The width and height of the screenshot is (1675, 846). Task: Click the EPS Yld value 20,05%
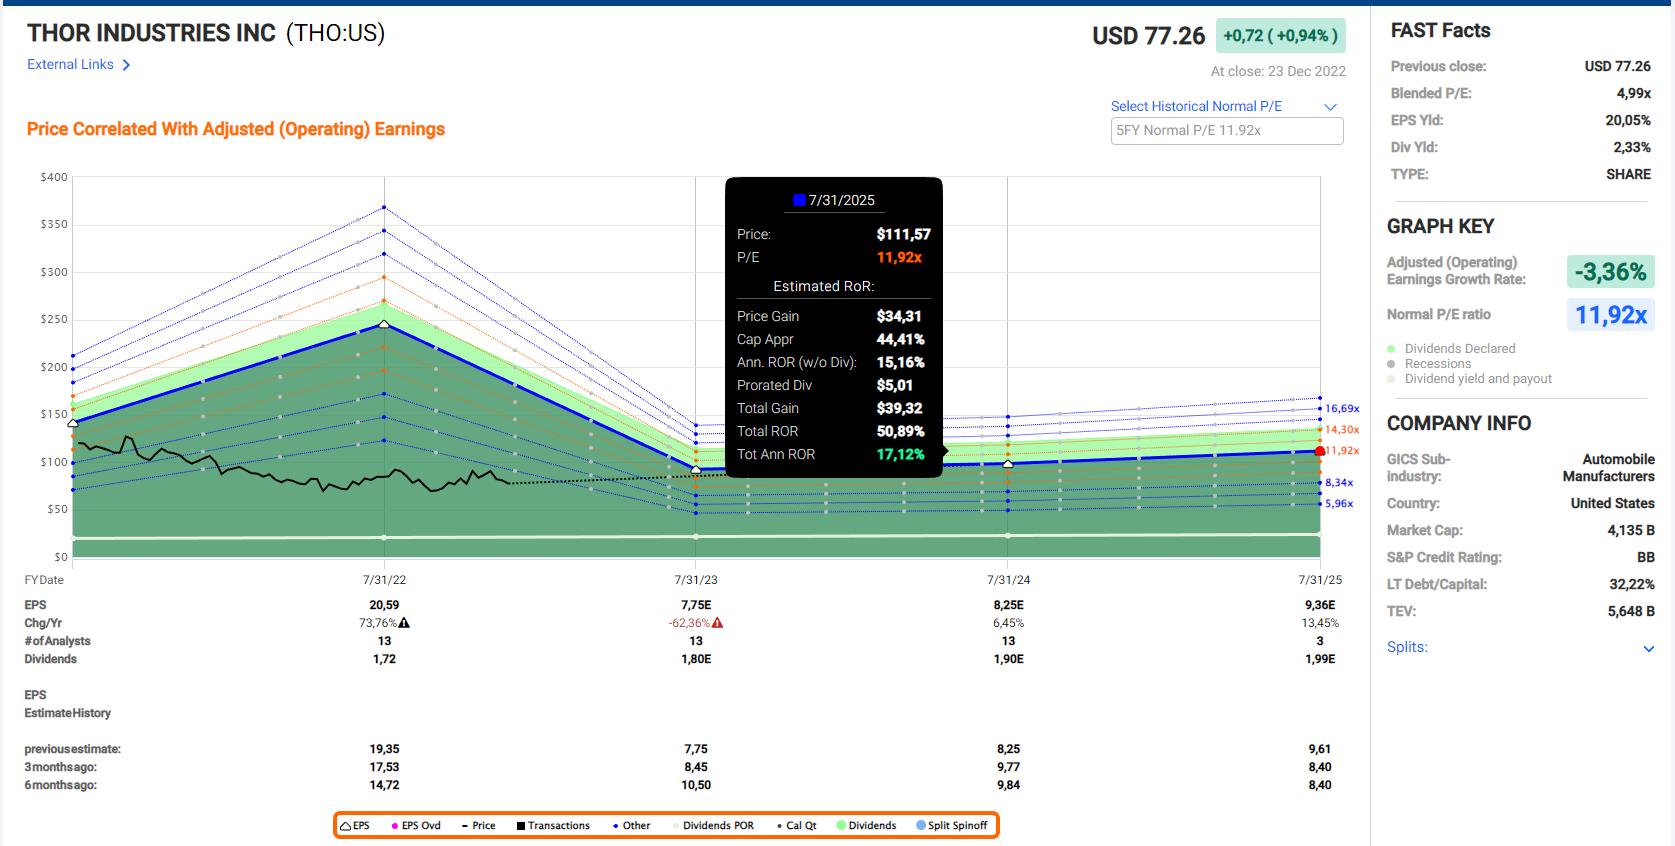[1628, 121]
